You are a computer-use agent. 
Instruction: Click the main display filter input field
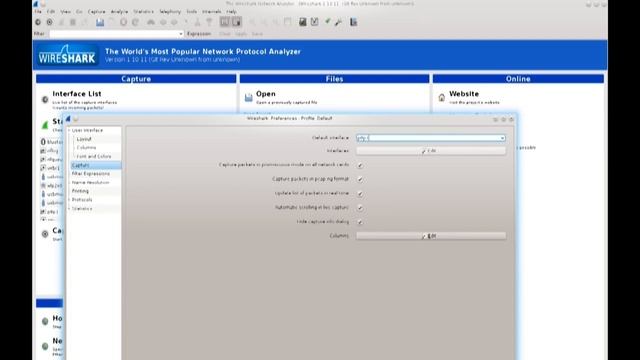tap(113, 34)
